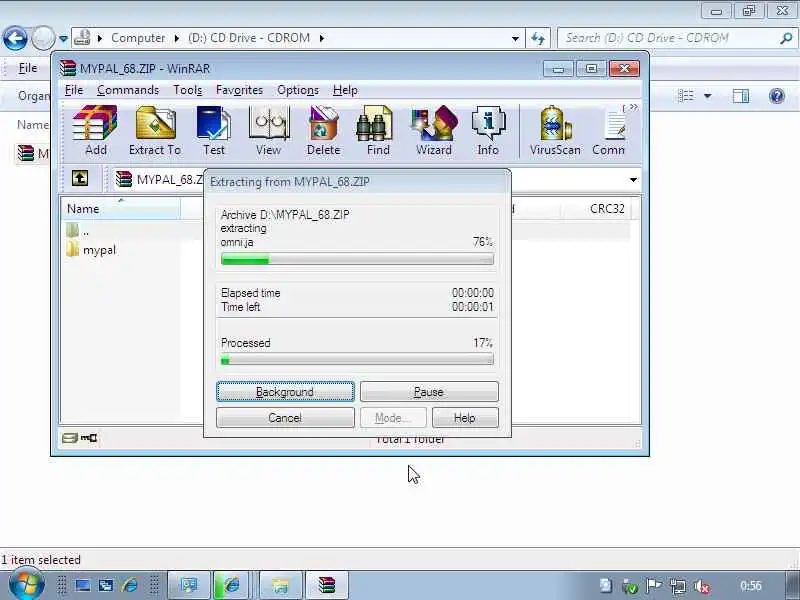800x600 pixels.
Task: Click the Explorer change view icon
Action: tap(686, 96)
